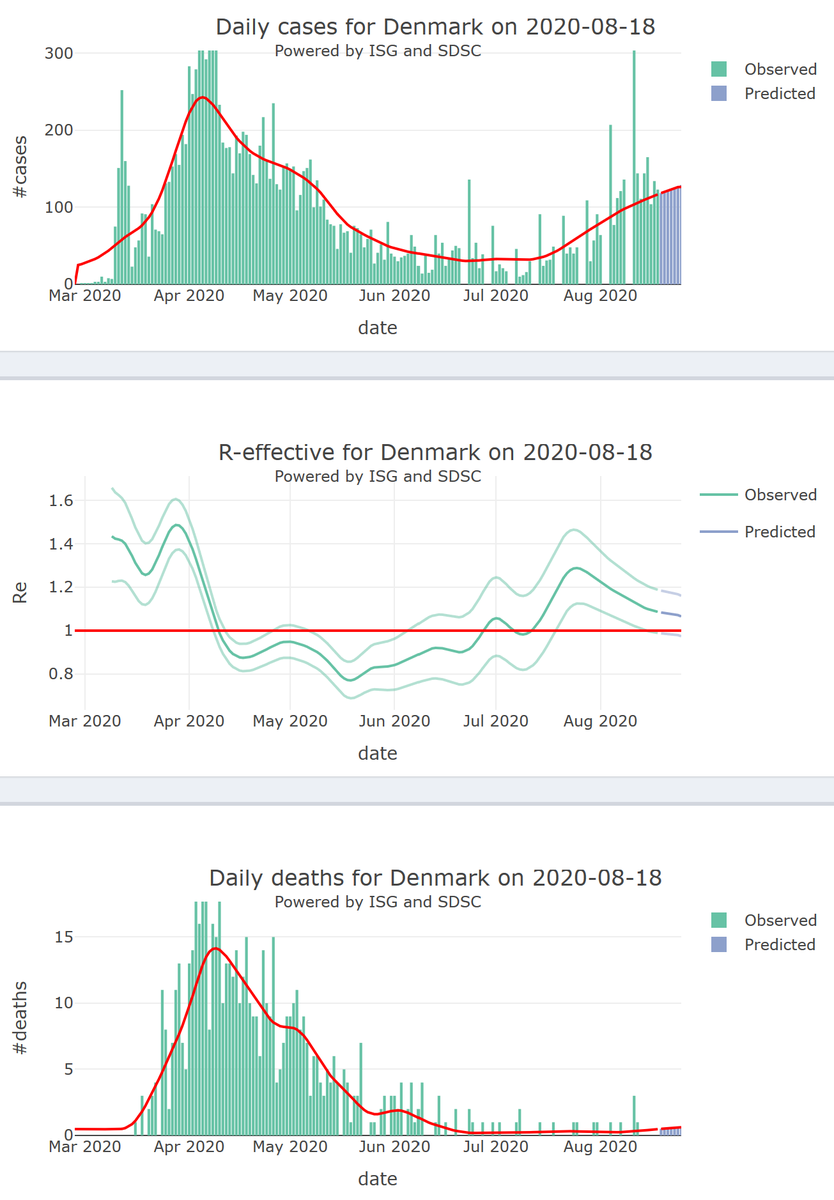
Task: Click the 'Daily deaths for Denmark on 2020-08-18' title
Action: point(435,878)
